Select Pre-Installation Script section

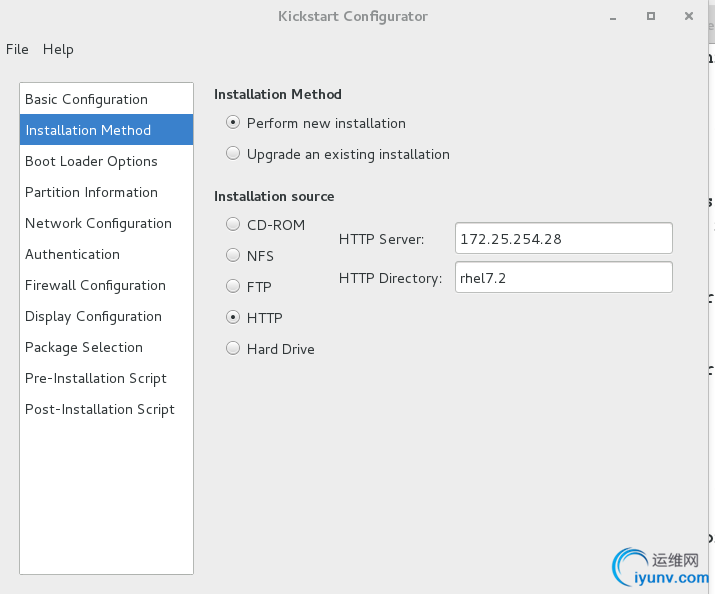(x=96, y=378)
